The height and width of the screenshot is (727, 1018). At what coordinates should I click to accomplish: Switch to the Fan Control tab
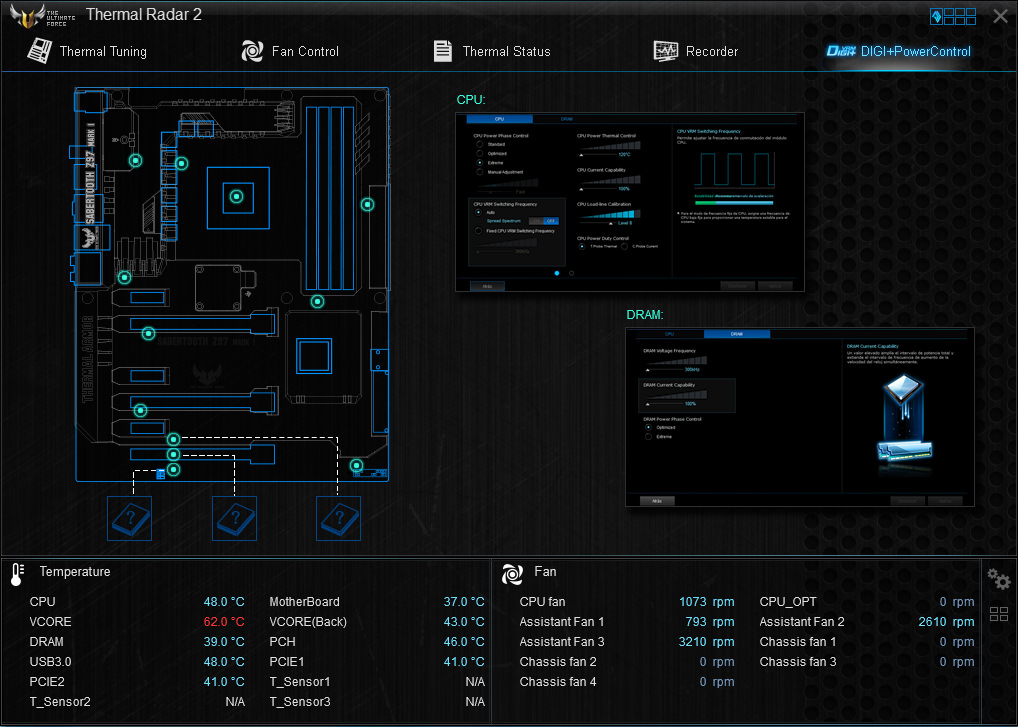pos(290,51)
